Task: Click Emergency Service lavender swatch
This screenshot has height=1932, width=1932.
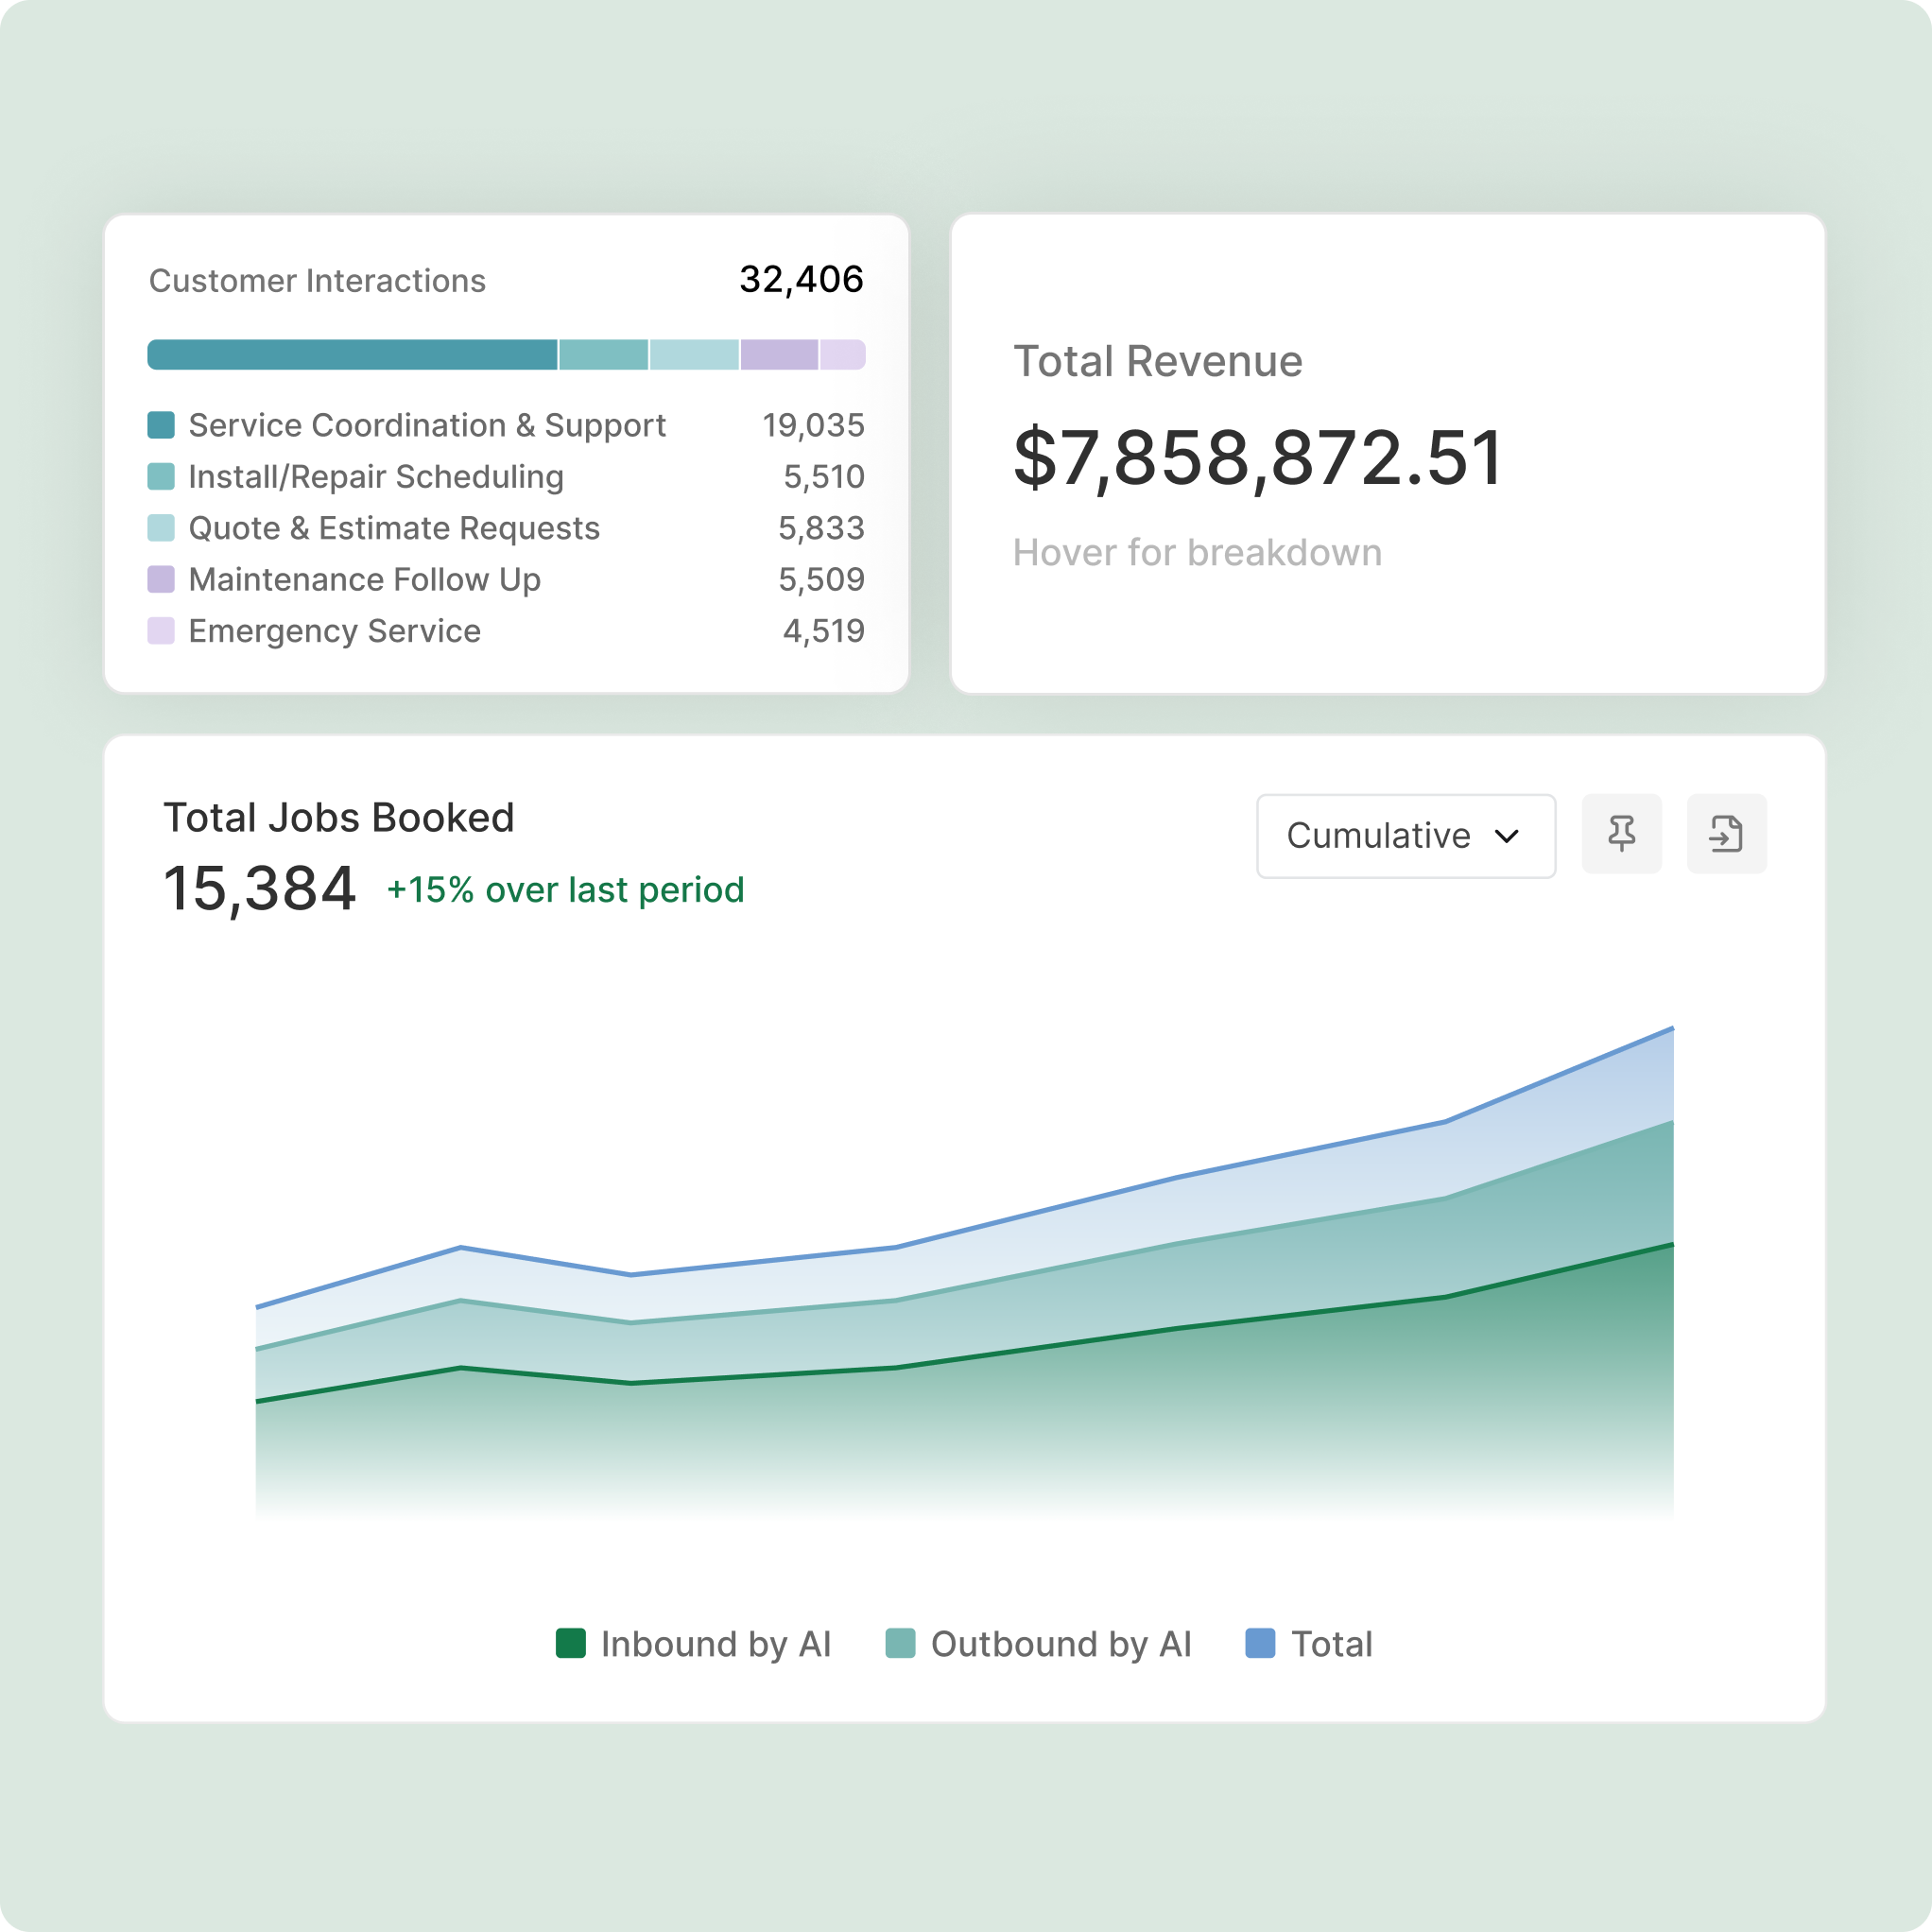Action: tap(161, 631)
